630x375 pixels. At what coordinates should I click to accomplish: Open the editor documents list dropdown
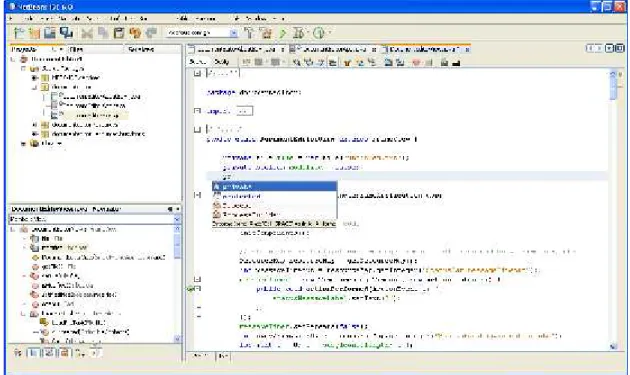click(x=610, y=49)
